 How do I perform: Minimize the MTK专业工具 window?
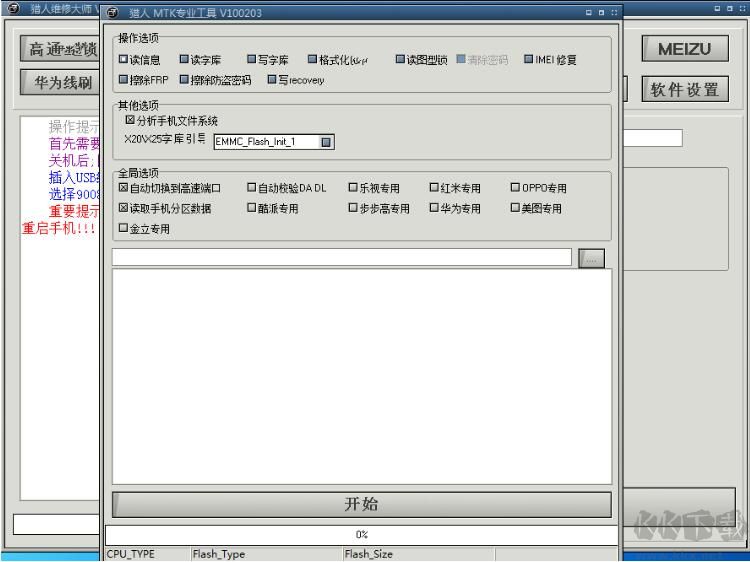[589, 13]
